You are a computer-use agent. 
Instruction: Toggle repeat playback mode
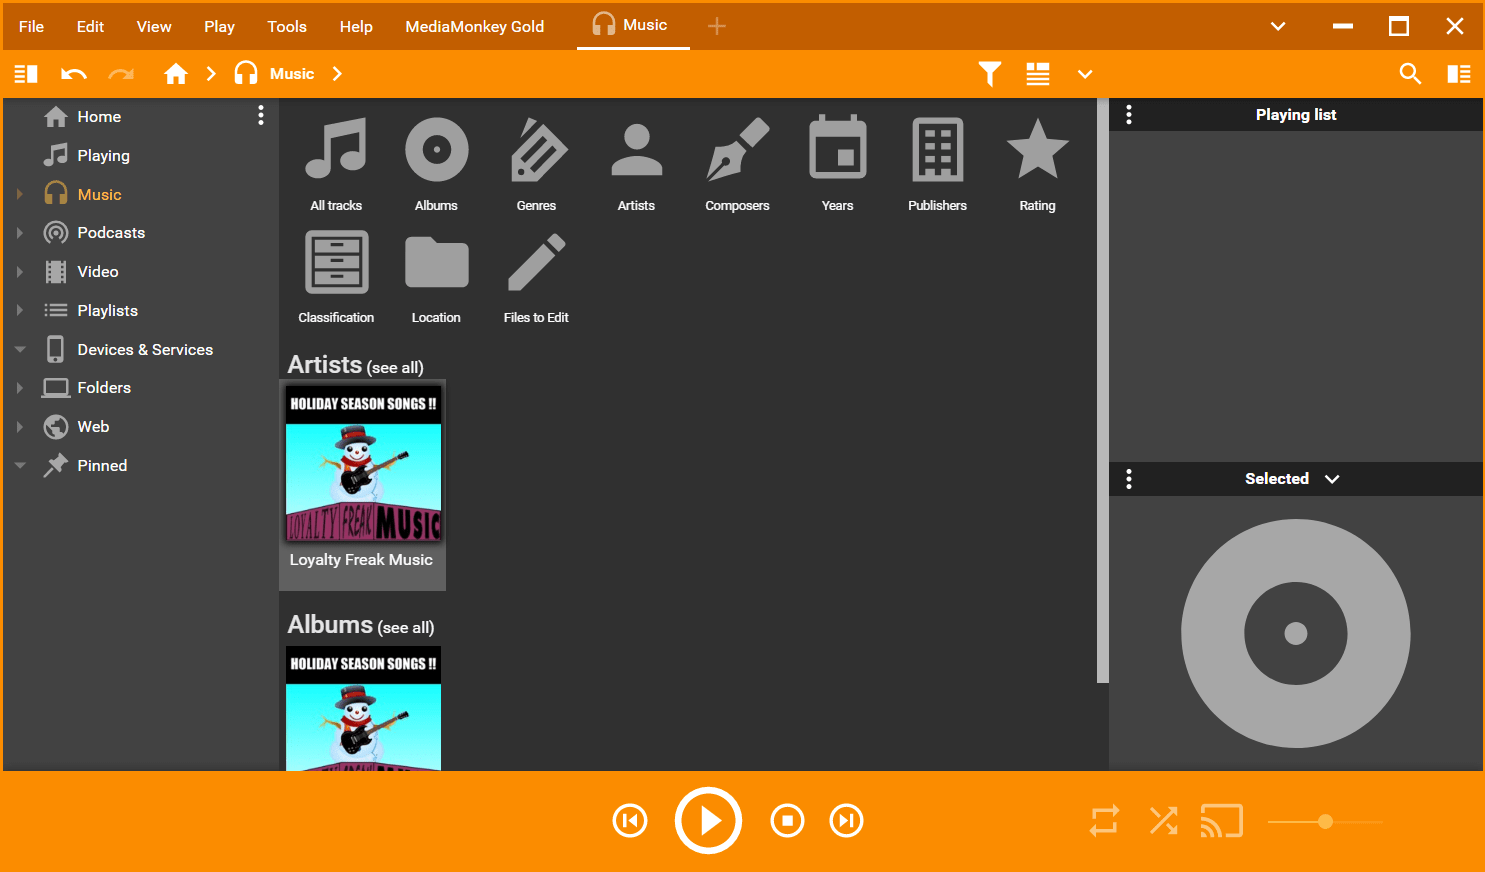tap(1104, 821)
